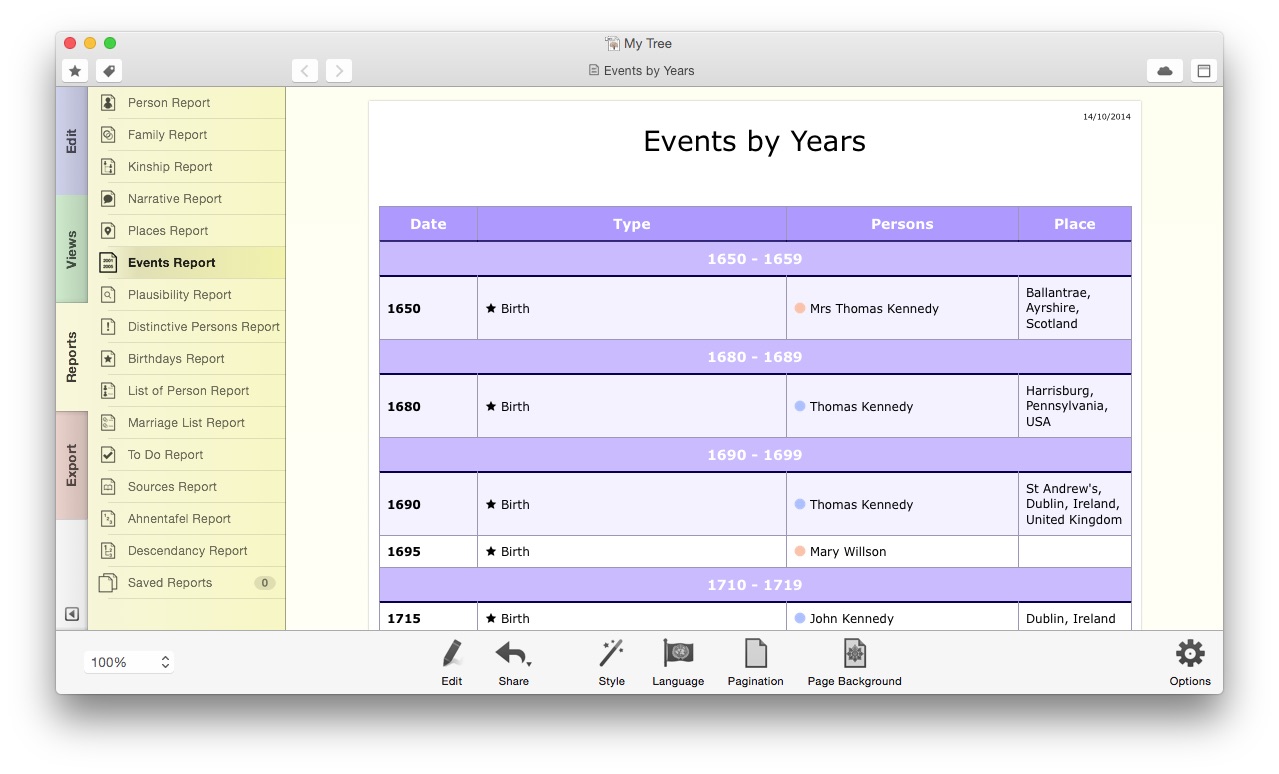Screen dimensions: 1279x774
Task: Click the Persons column header
Action: 902,224
